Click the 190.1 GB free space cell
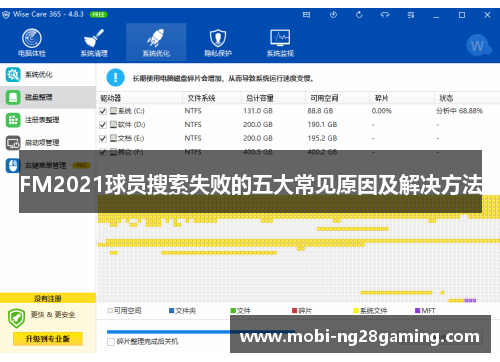The width and height of the screenshot is (500, 362). point(322,125)
